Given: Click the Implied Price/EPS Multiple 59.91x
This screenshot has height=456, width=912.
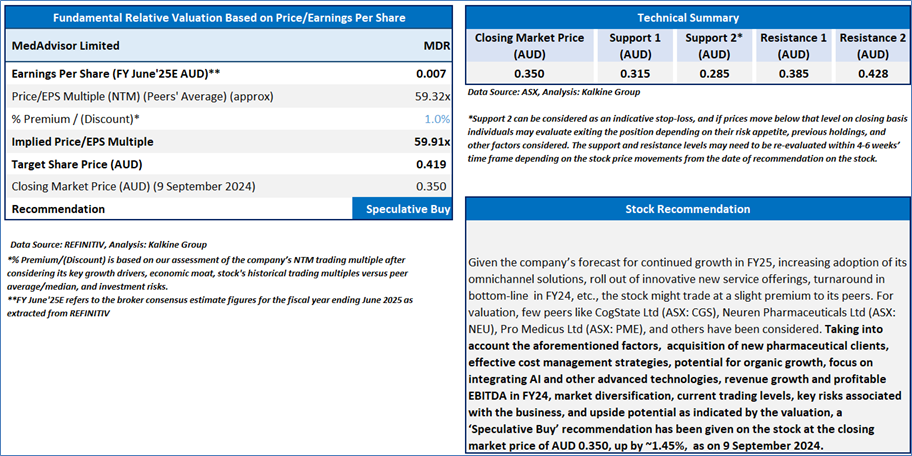Looking at the screenshot, I should (x=429, y=142).
